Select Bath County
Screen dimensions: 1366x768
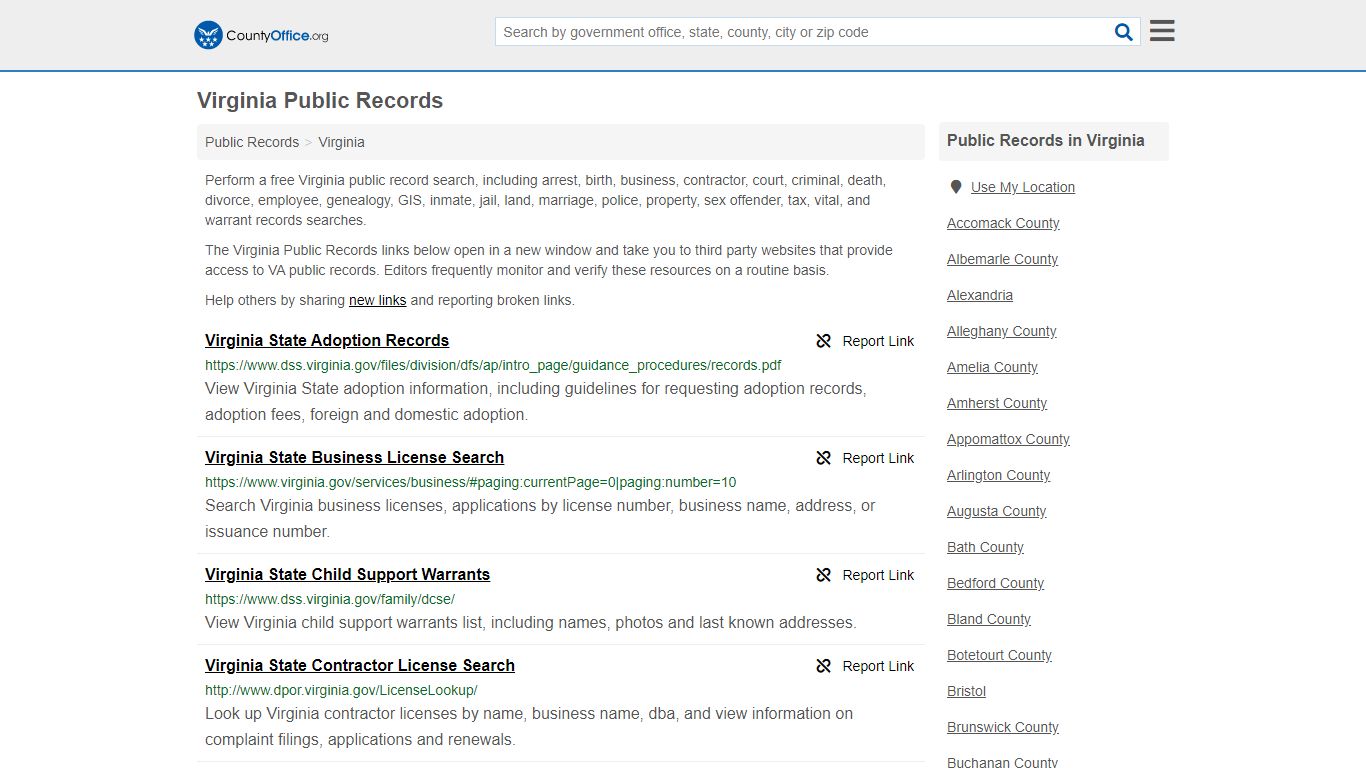pos(985,547)
